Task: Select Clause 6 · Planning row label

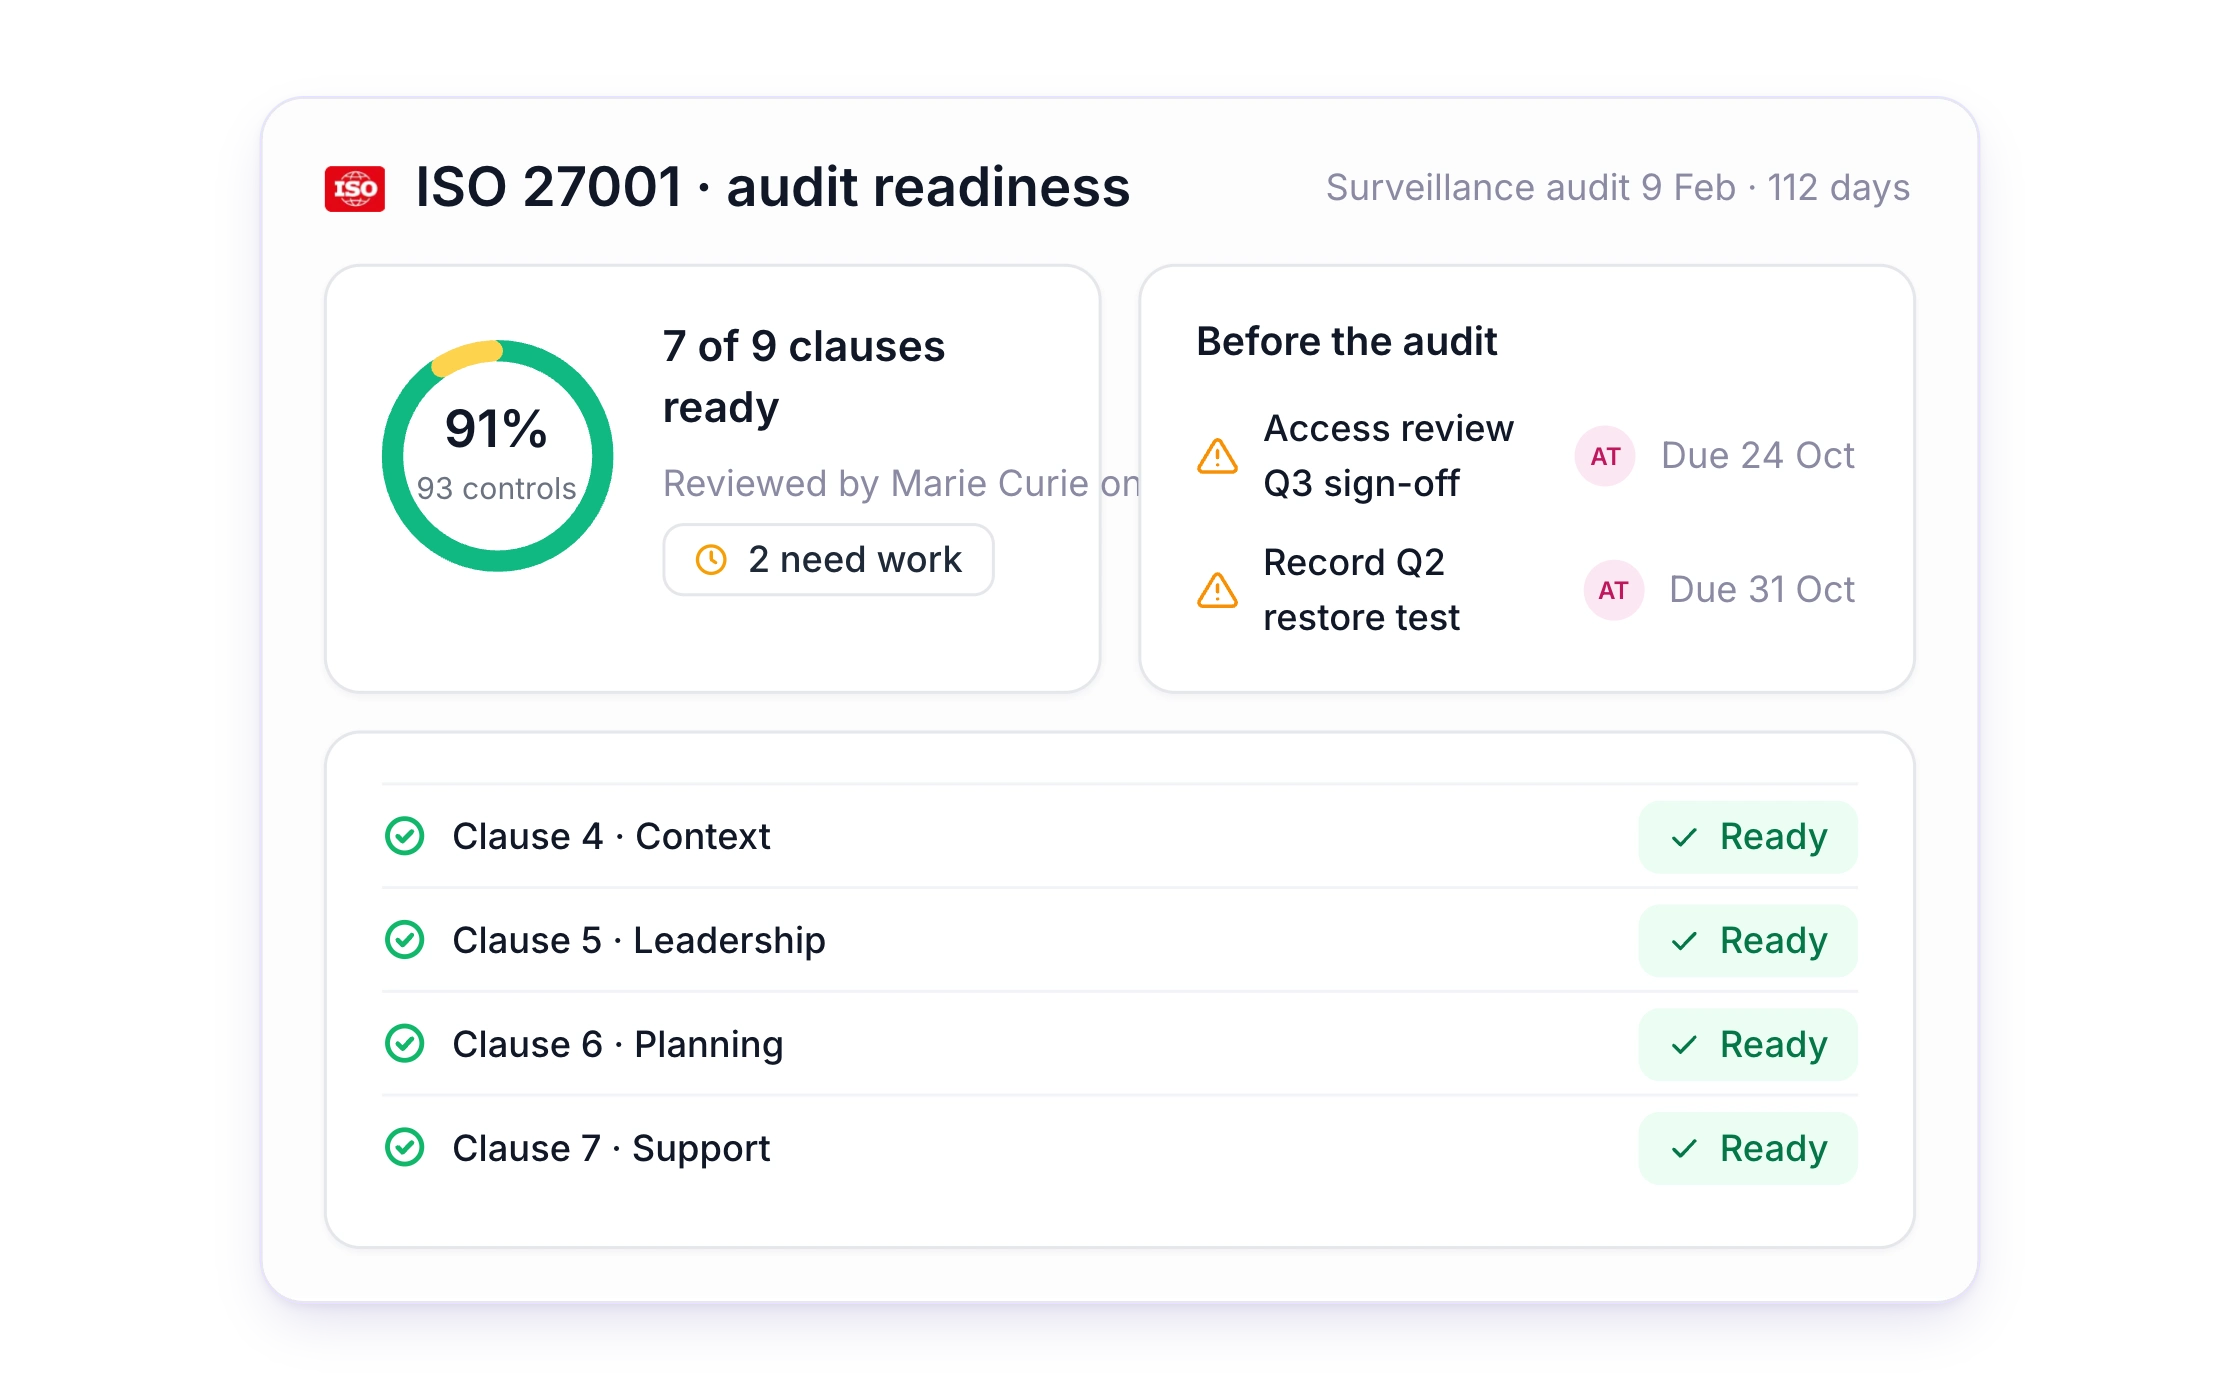Action: pyautogui.click(x=618, y=1044)
